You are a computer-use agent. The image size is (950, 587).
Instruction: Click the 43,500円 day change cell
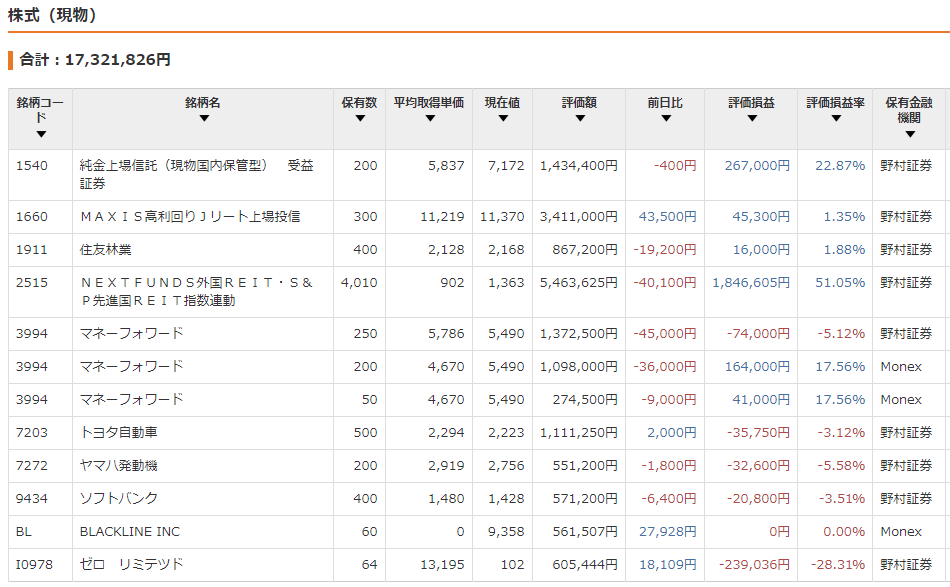(668, 216)
